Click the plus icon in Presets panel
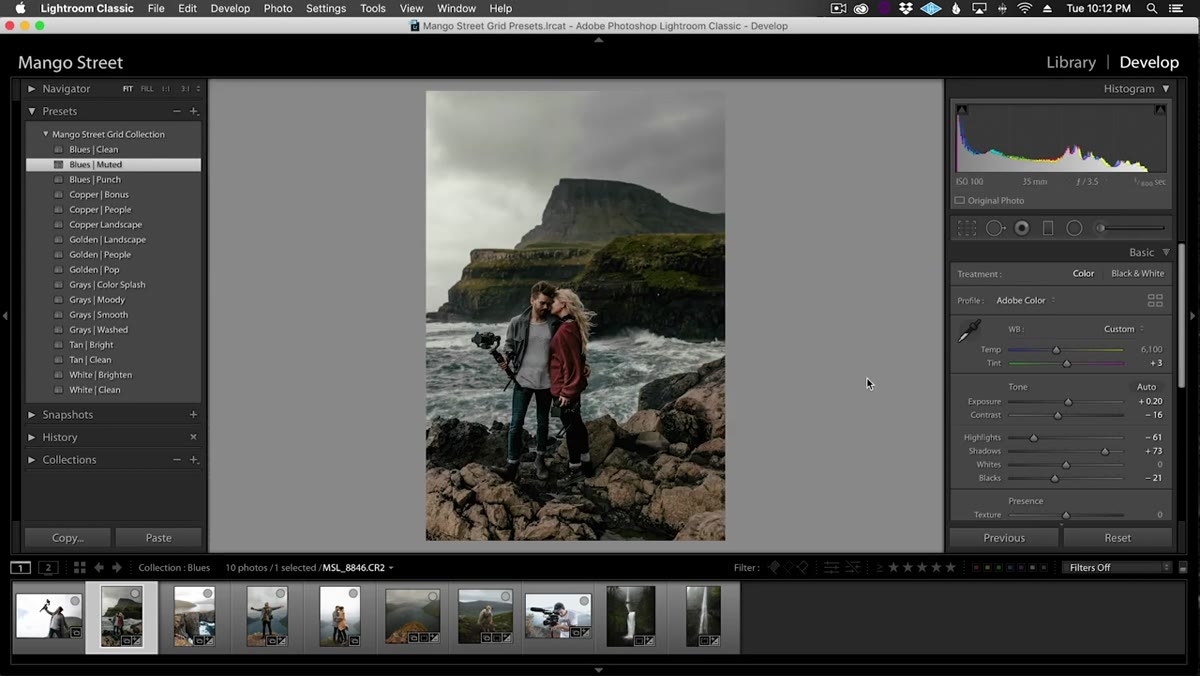 point(194,111)
